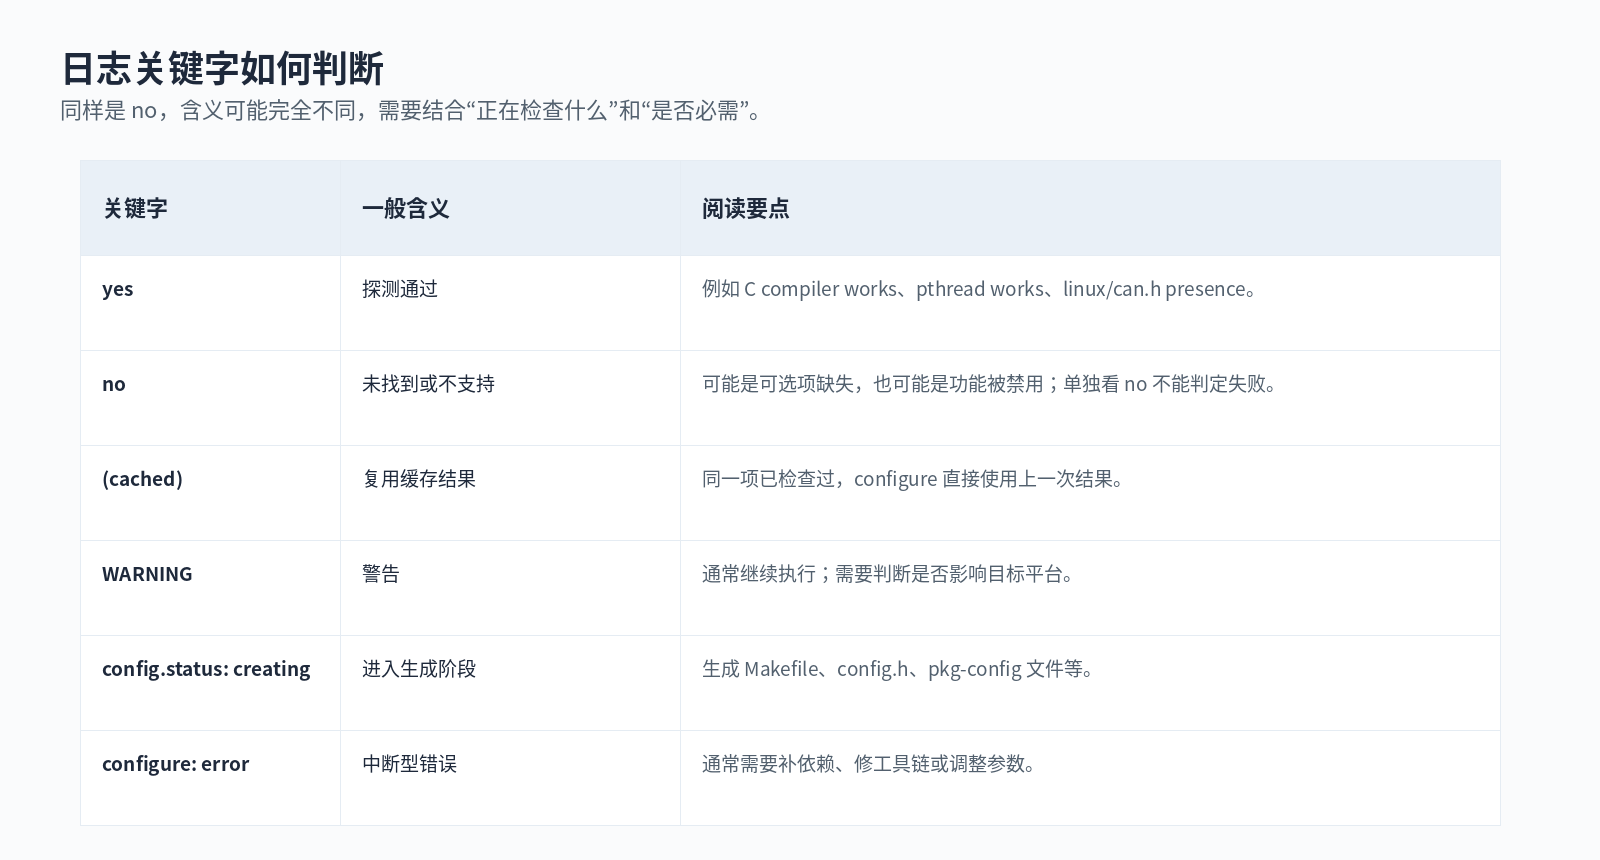Select the text about C compiler works
The height and width of the screenshot is (860, 1600).
click(x=980, y=289)
